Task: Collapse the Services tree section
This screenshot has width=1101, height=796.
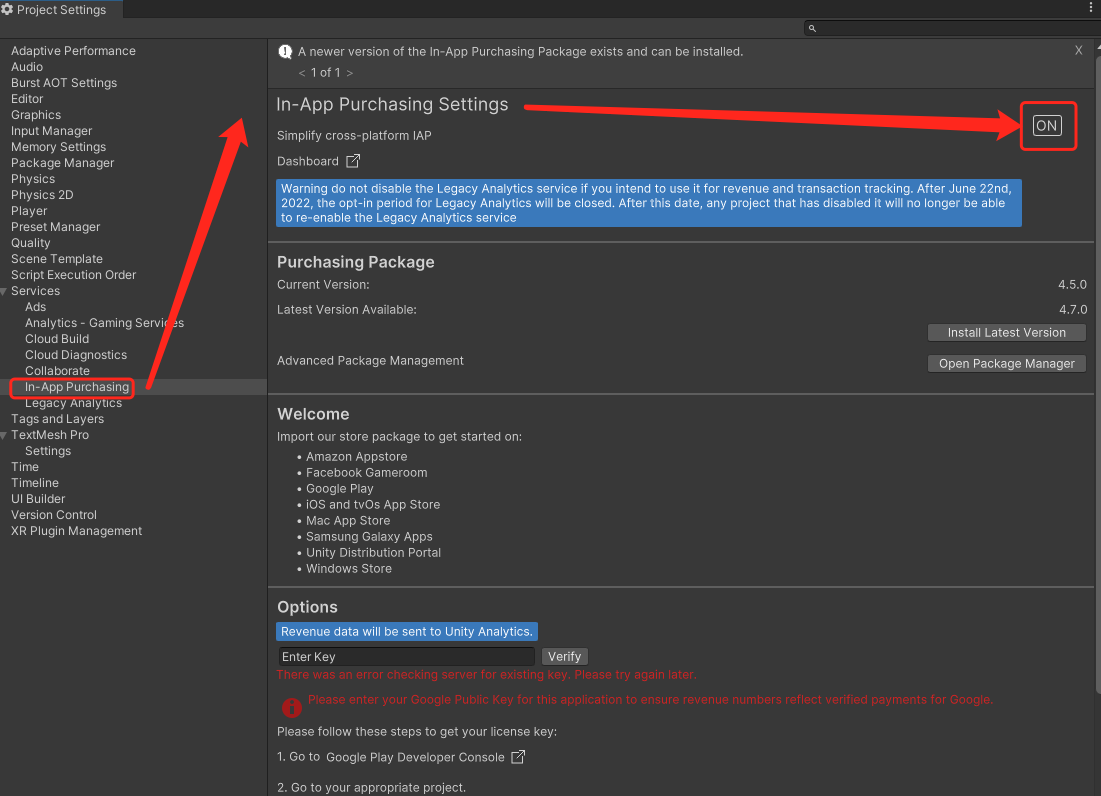Action: coord(5,291)
